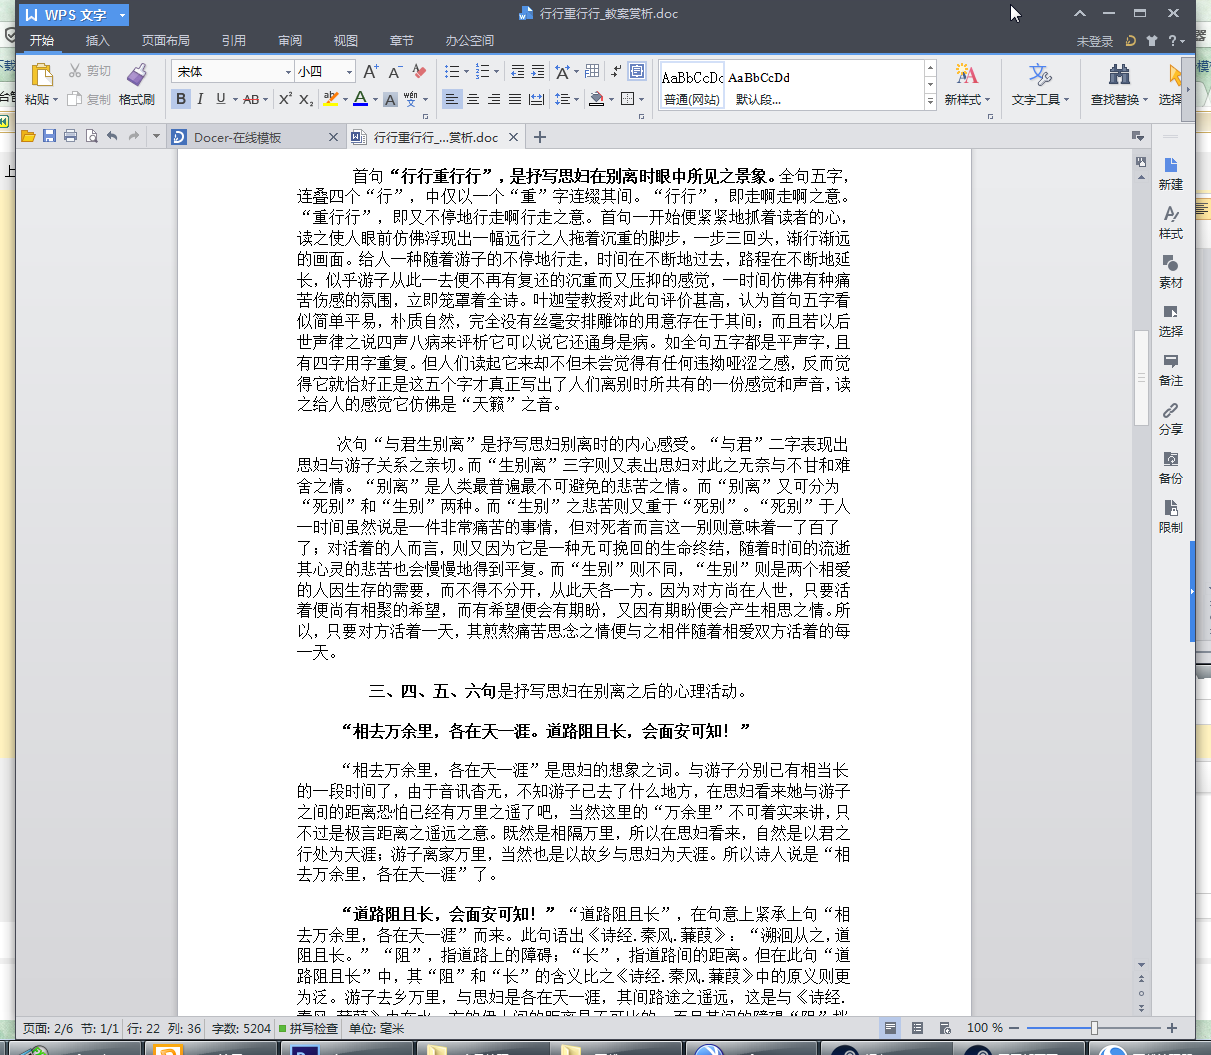Image resolution: width=1211 pixels, height=1055 pixels.
Task: Open file using folder icon in quick toolbar
Action: (28, 136)
